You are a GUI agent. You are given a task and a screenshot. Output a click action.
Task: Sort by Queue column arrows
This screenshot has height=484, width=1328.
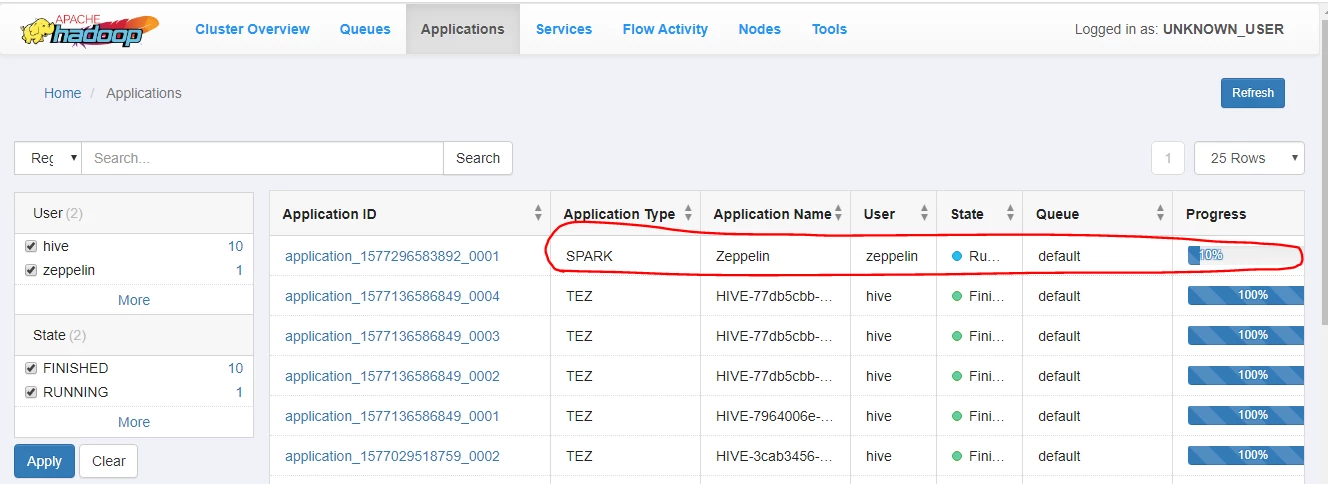(x=1160, y=213)
